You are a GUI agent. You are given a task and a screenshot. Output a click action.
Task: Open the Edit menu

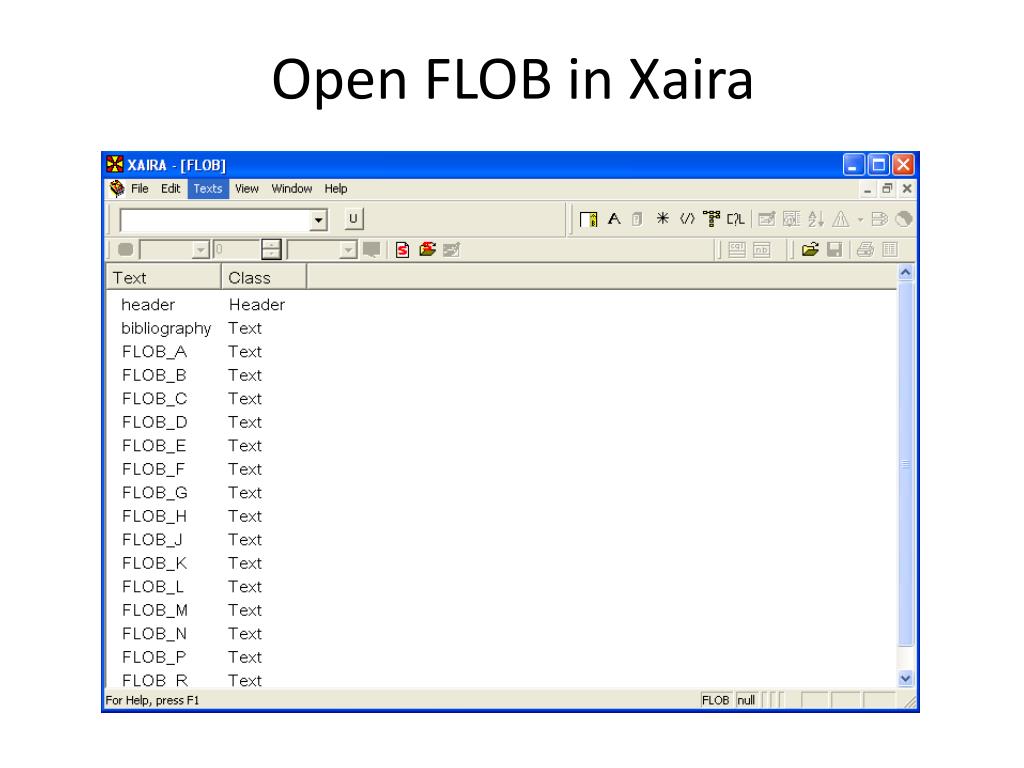[170, 189]
